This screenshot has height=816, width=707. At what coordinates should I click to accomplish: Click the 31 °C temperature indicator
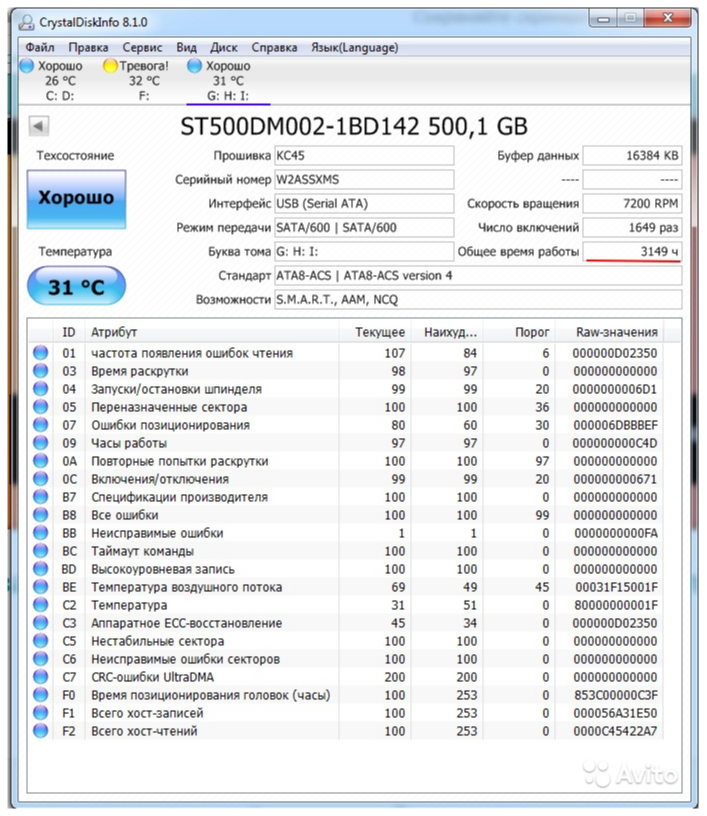pyautogui.click(x=76, y=286)
